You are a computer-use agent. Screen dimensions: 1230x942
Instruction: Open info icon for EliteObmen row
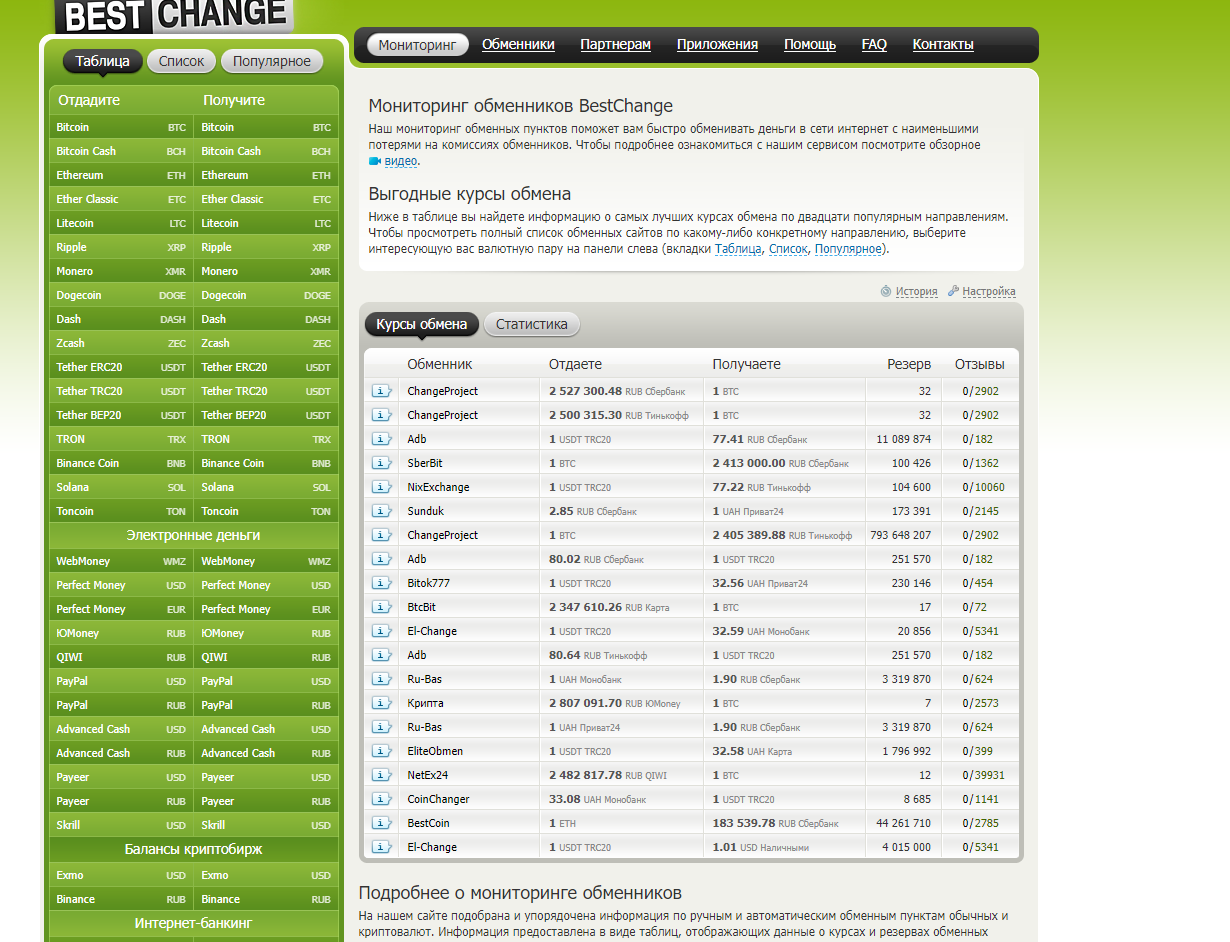coord(381,751)
